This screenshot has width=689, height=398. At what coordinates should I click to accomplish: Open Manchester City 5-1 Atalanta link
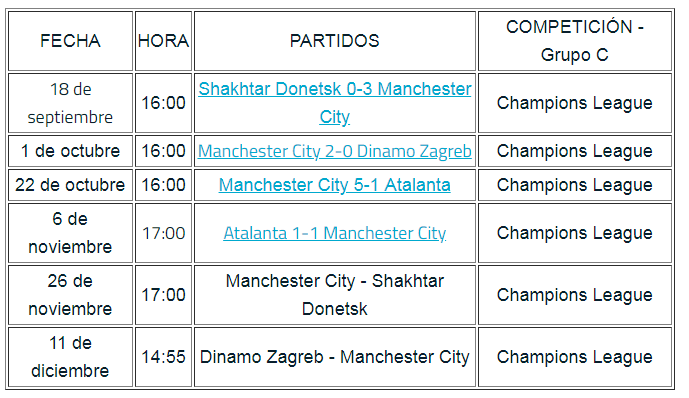point(334,185)
